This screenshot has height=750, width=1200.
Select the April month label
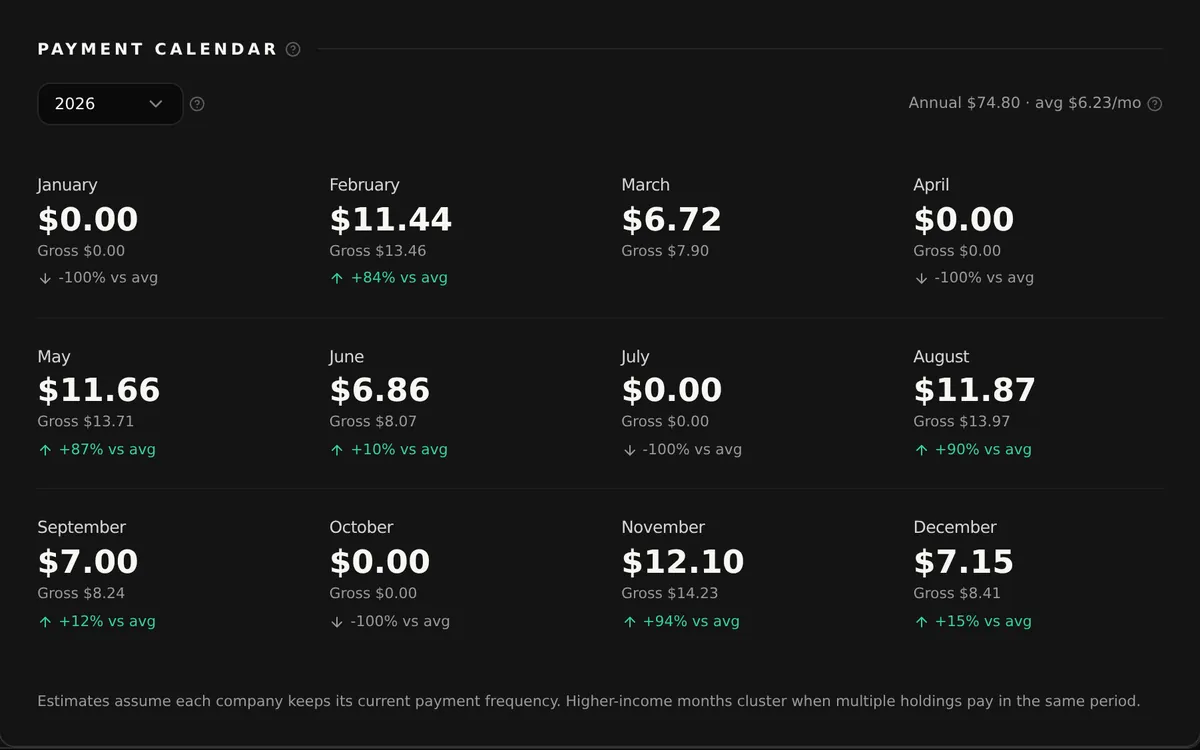pos(931,185)
